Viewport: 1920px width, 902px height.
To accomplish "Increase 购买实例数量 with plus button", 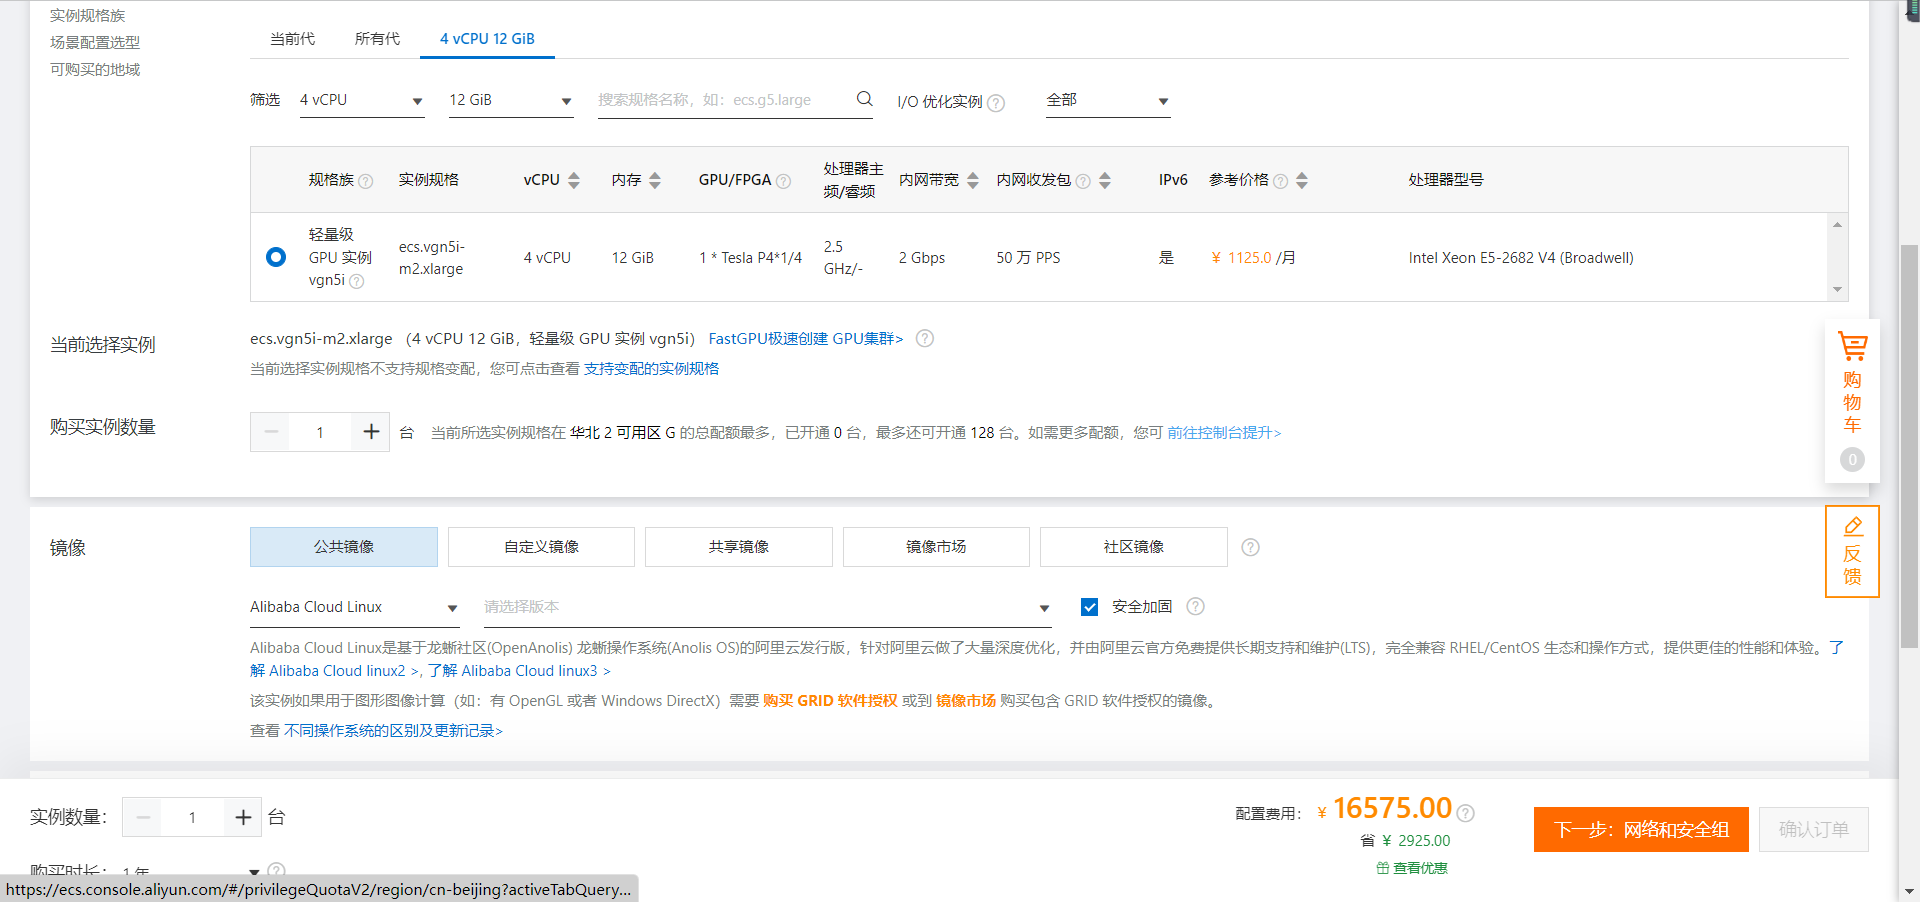I will [371, 432].
